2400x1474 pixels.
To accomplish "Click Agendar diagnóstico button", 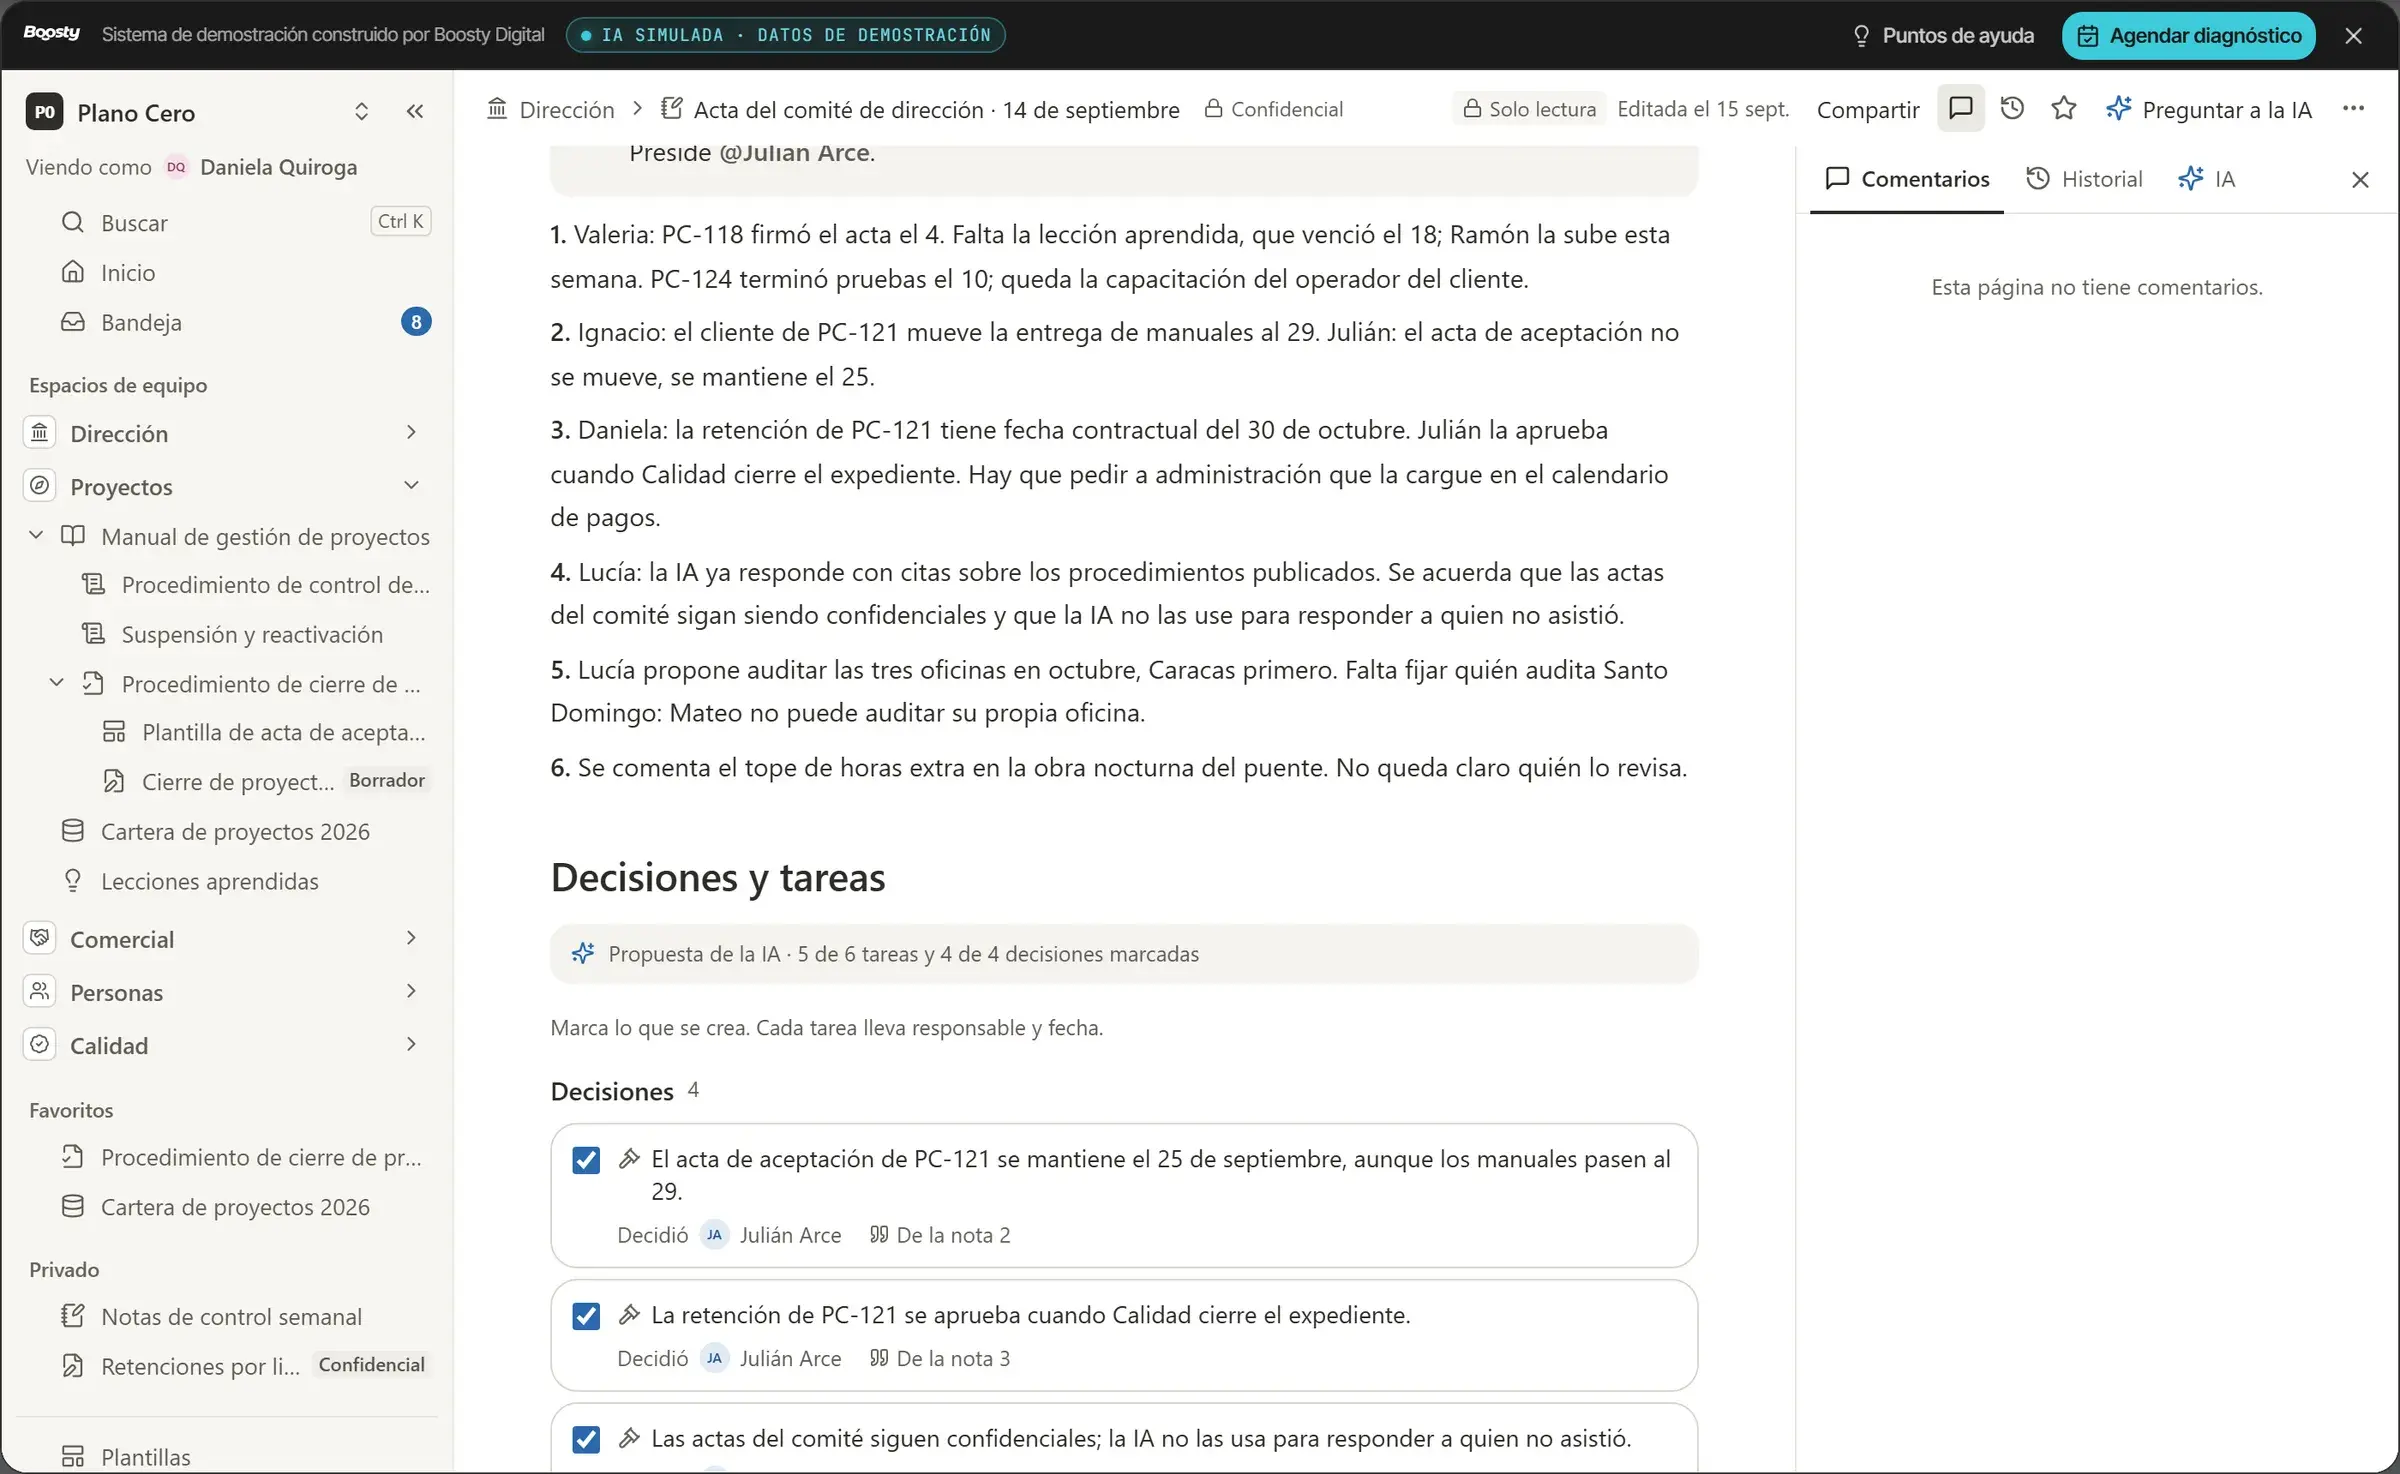I will point(2189,36).
